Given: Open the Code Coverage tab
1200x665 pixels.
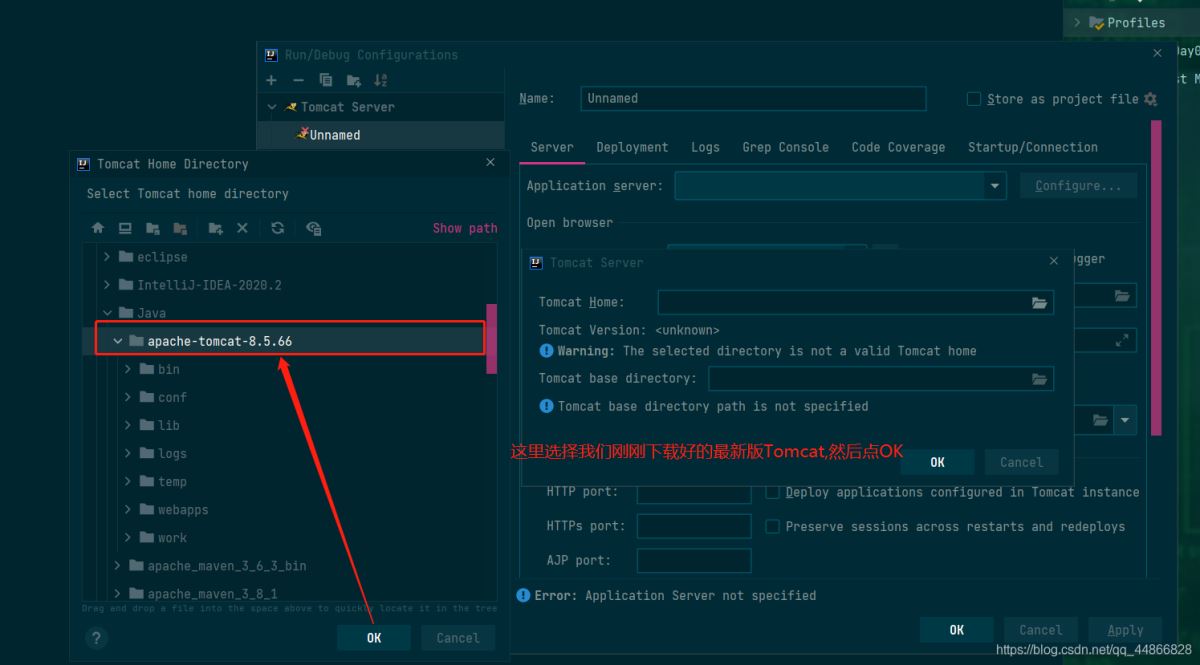Looking at the screenshot, I should click(898, 147).
